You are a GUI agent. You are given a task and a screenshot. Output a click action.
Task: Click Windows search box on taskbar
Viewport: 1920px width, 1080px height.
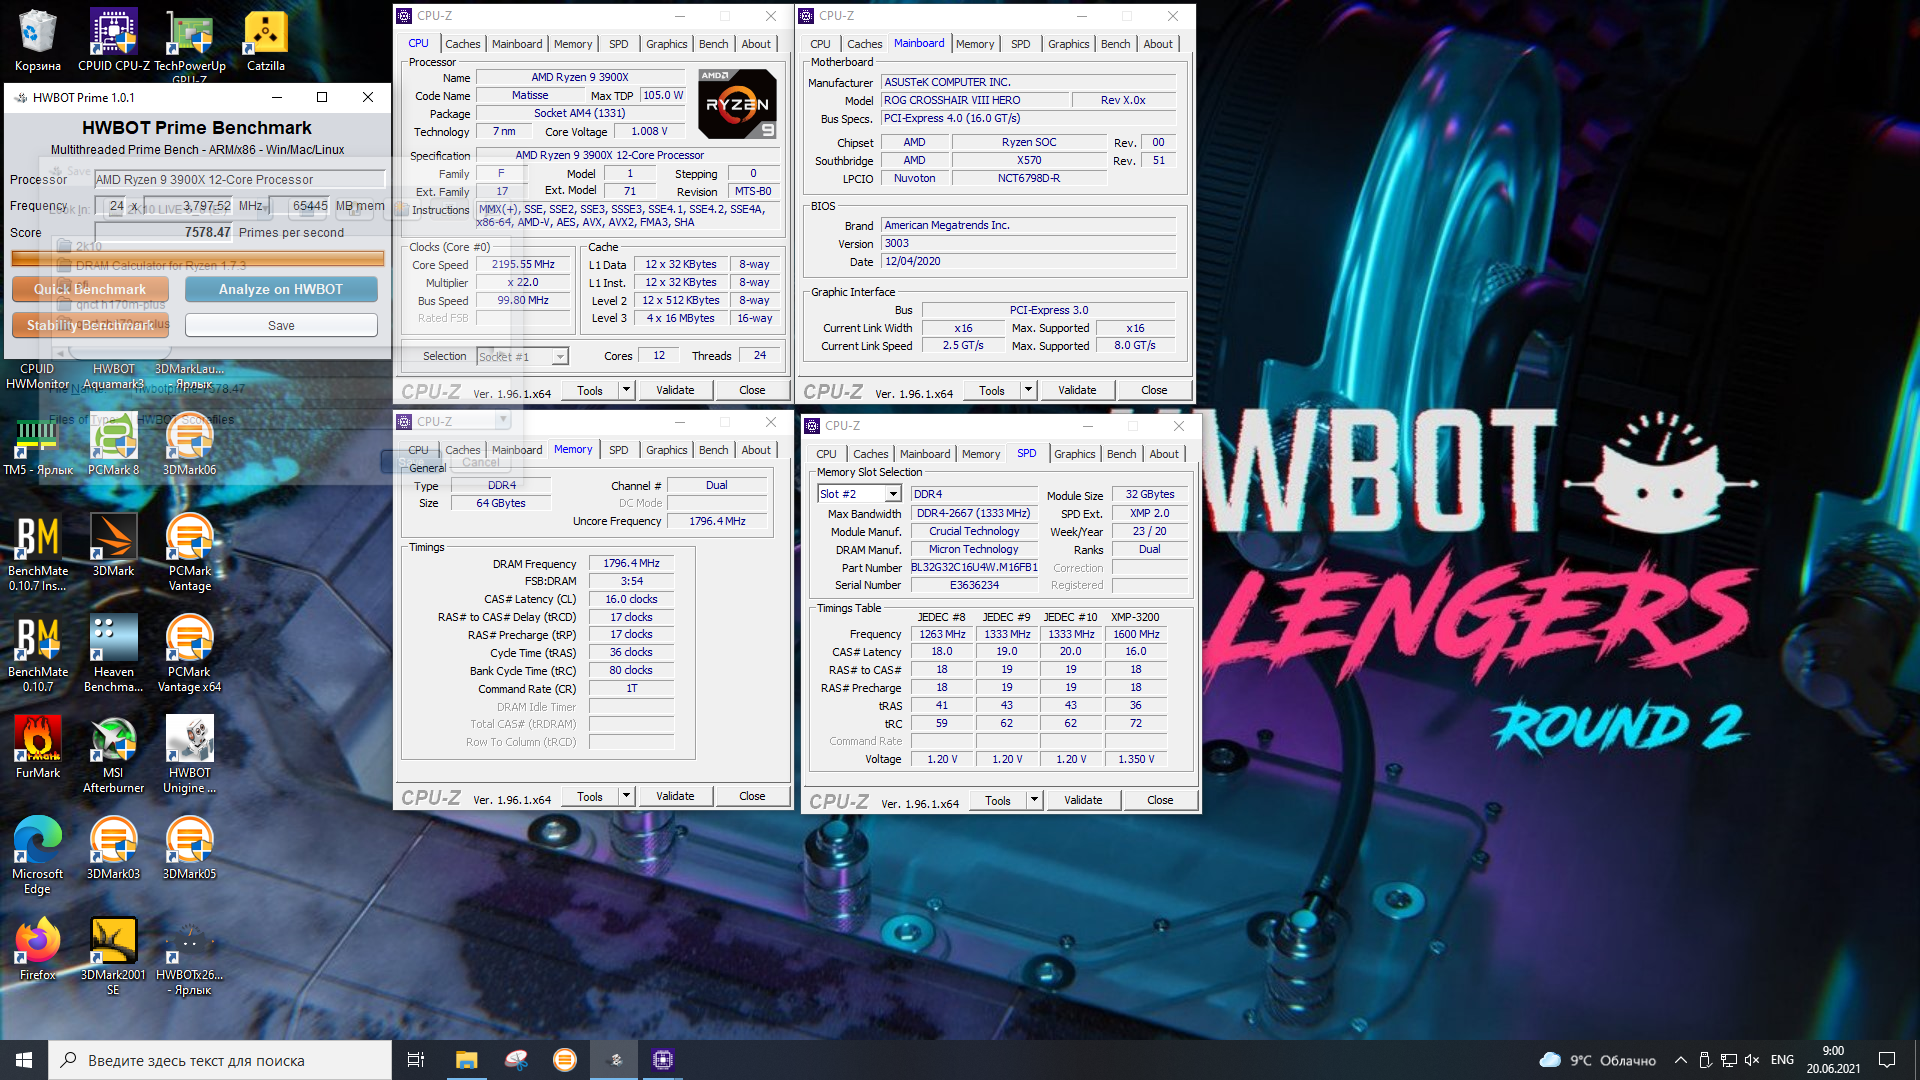tap(220, 1060)
